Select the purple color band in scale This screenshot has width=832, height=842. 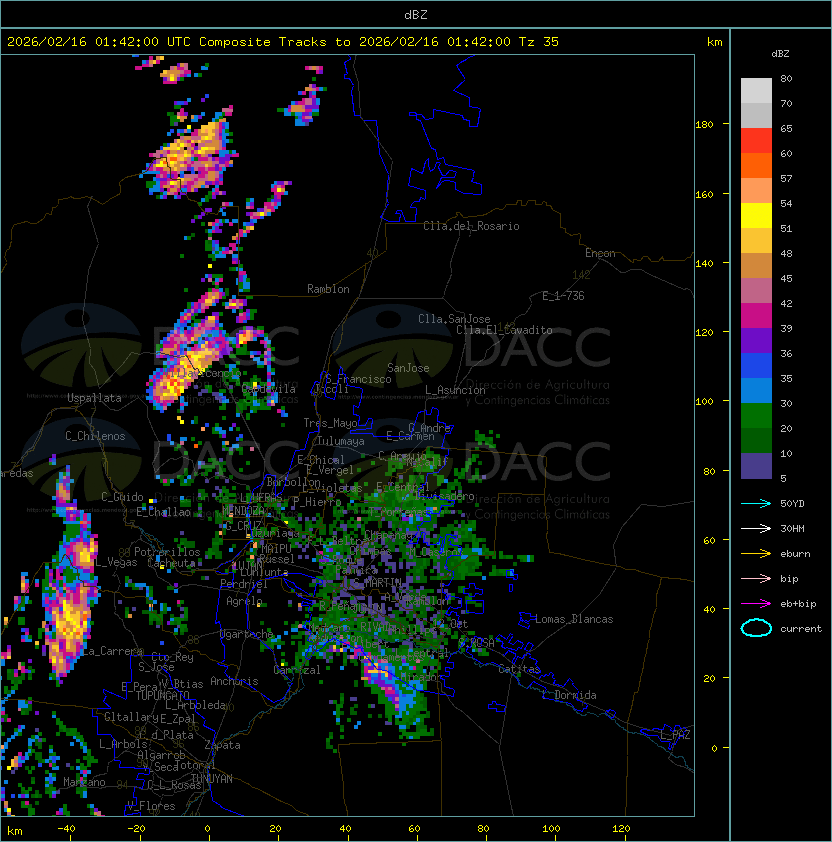pos(756,340)
